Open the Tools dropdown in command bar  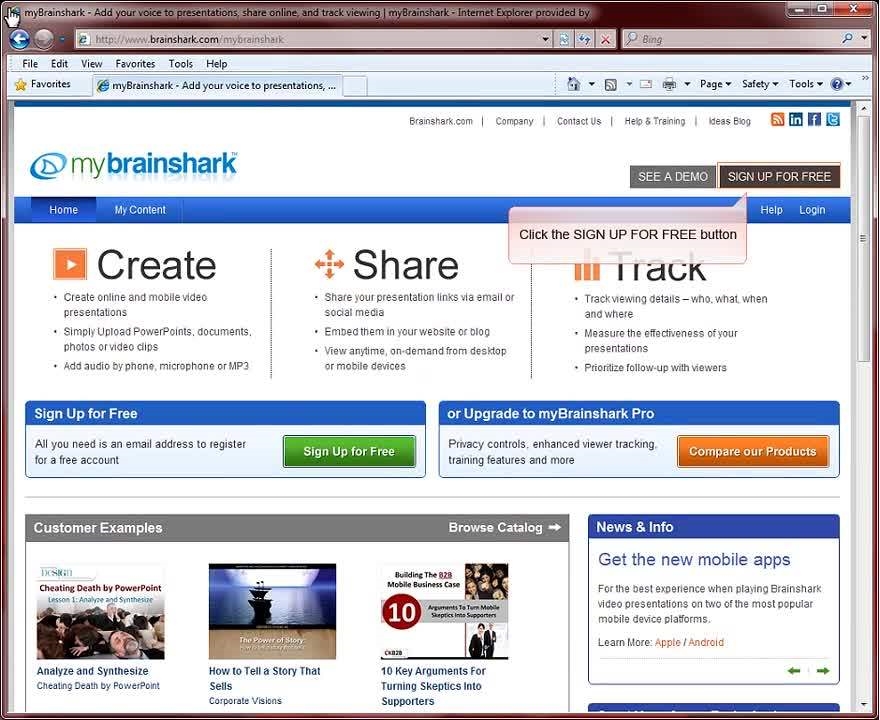[x=806, y=84]
